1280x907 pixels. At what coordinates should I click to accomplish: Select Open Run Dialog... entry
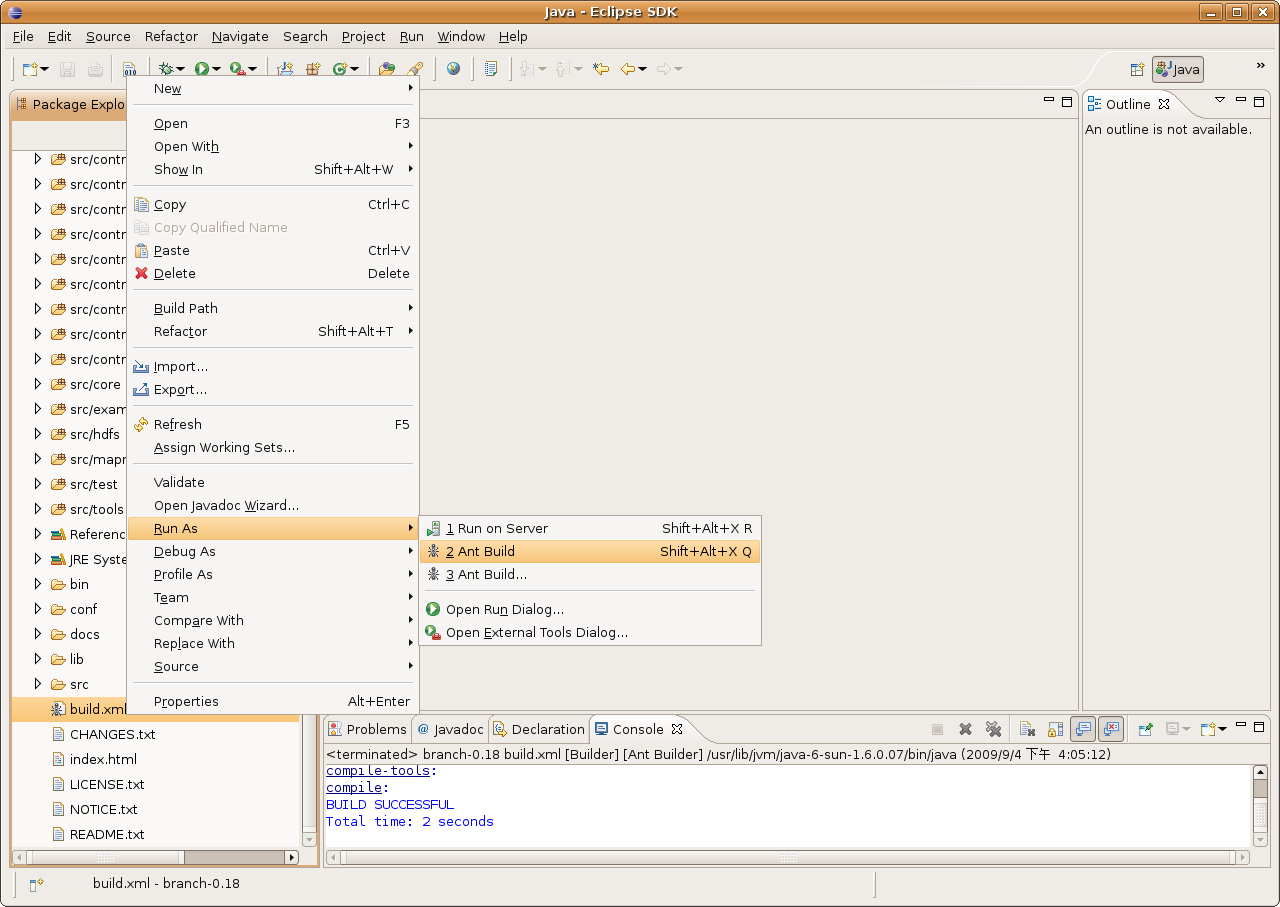[x=590, y=609]
